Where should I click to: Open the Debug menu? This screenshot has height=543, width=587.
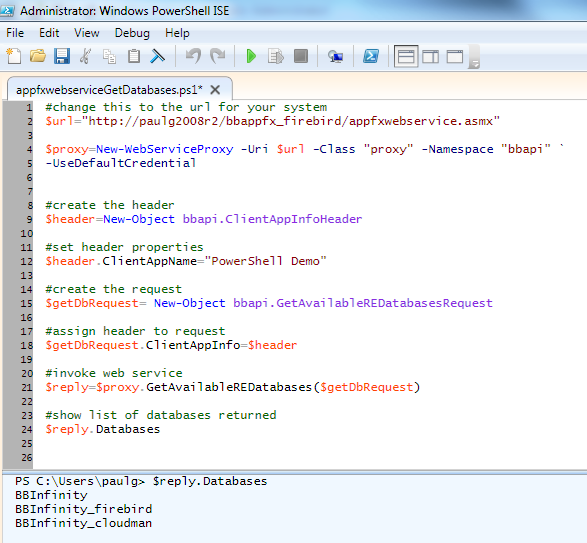pyautogui.click(x=132, y=33)
